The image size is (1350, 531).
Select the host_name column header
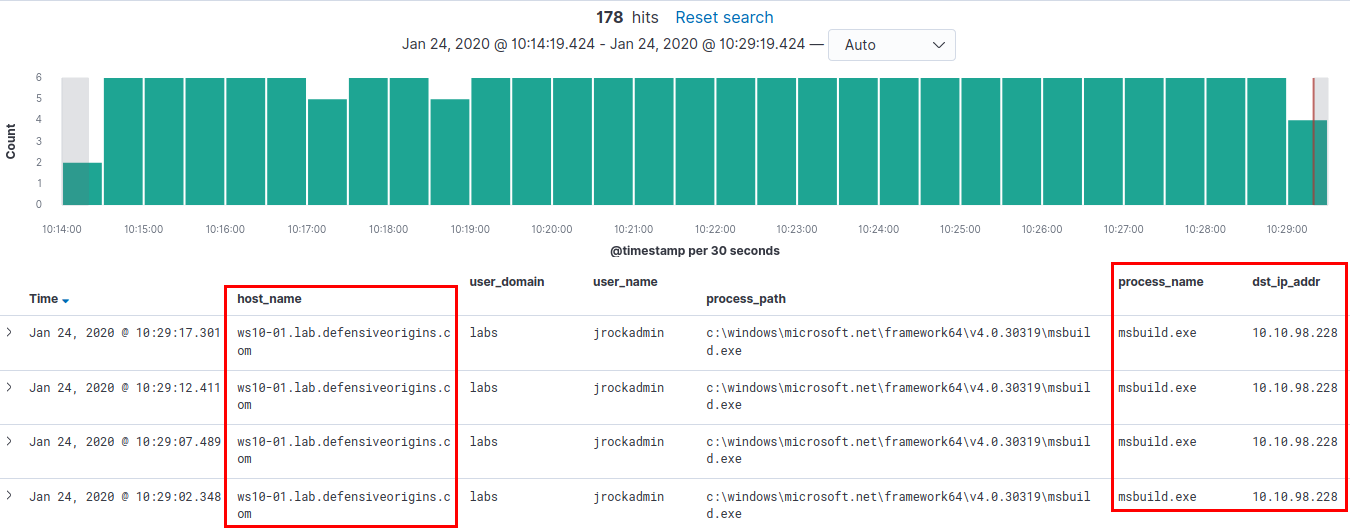pyautogui.click(x=269, y=298)
